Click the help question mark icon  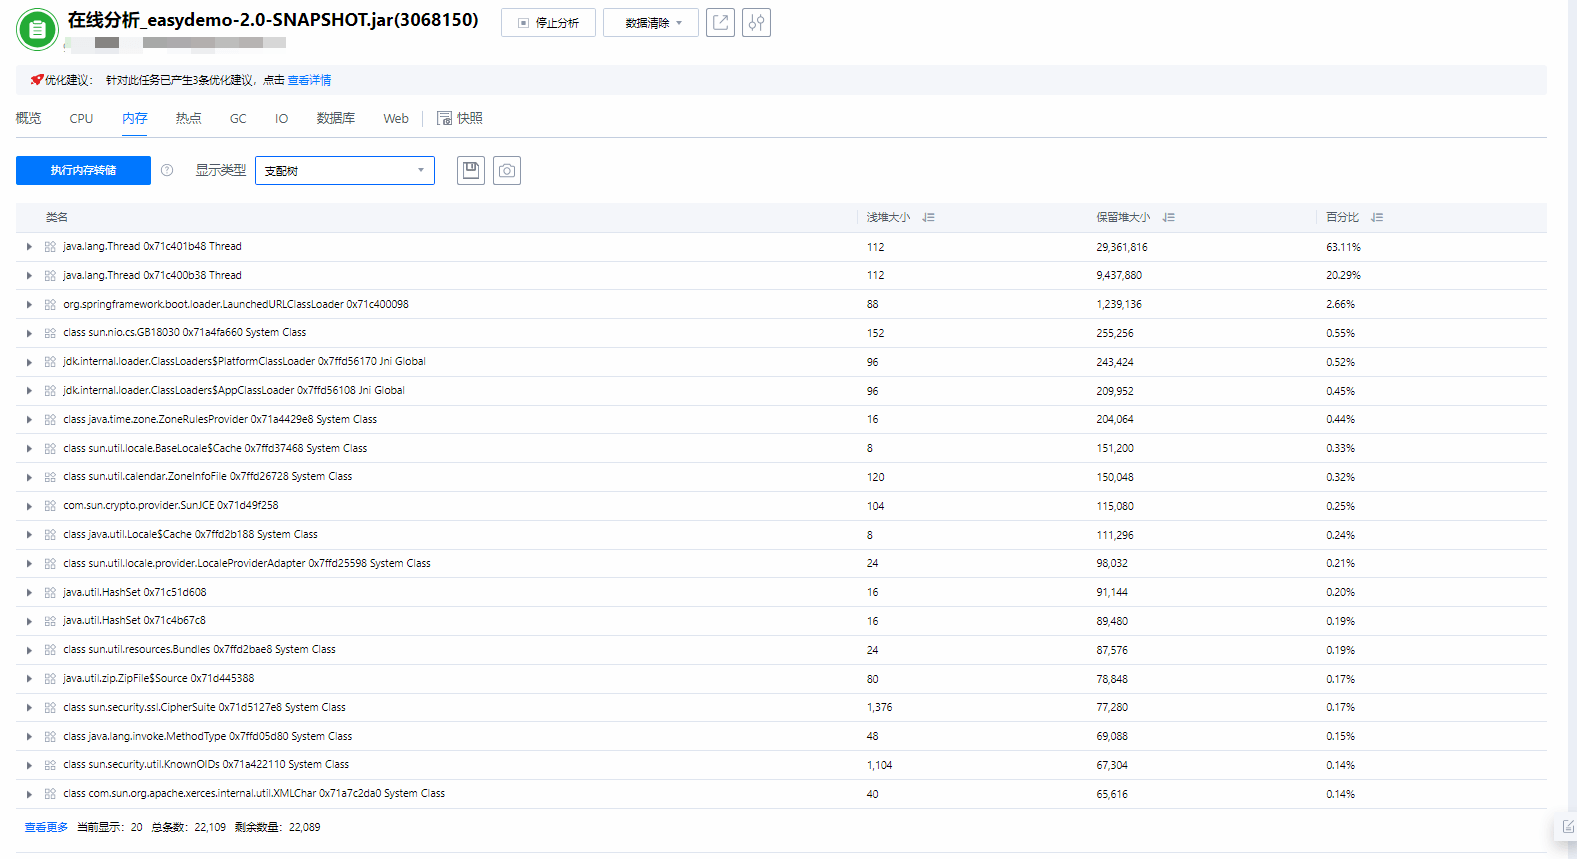click(167, 170)
